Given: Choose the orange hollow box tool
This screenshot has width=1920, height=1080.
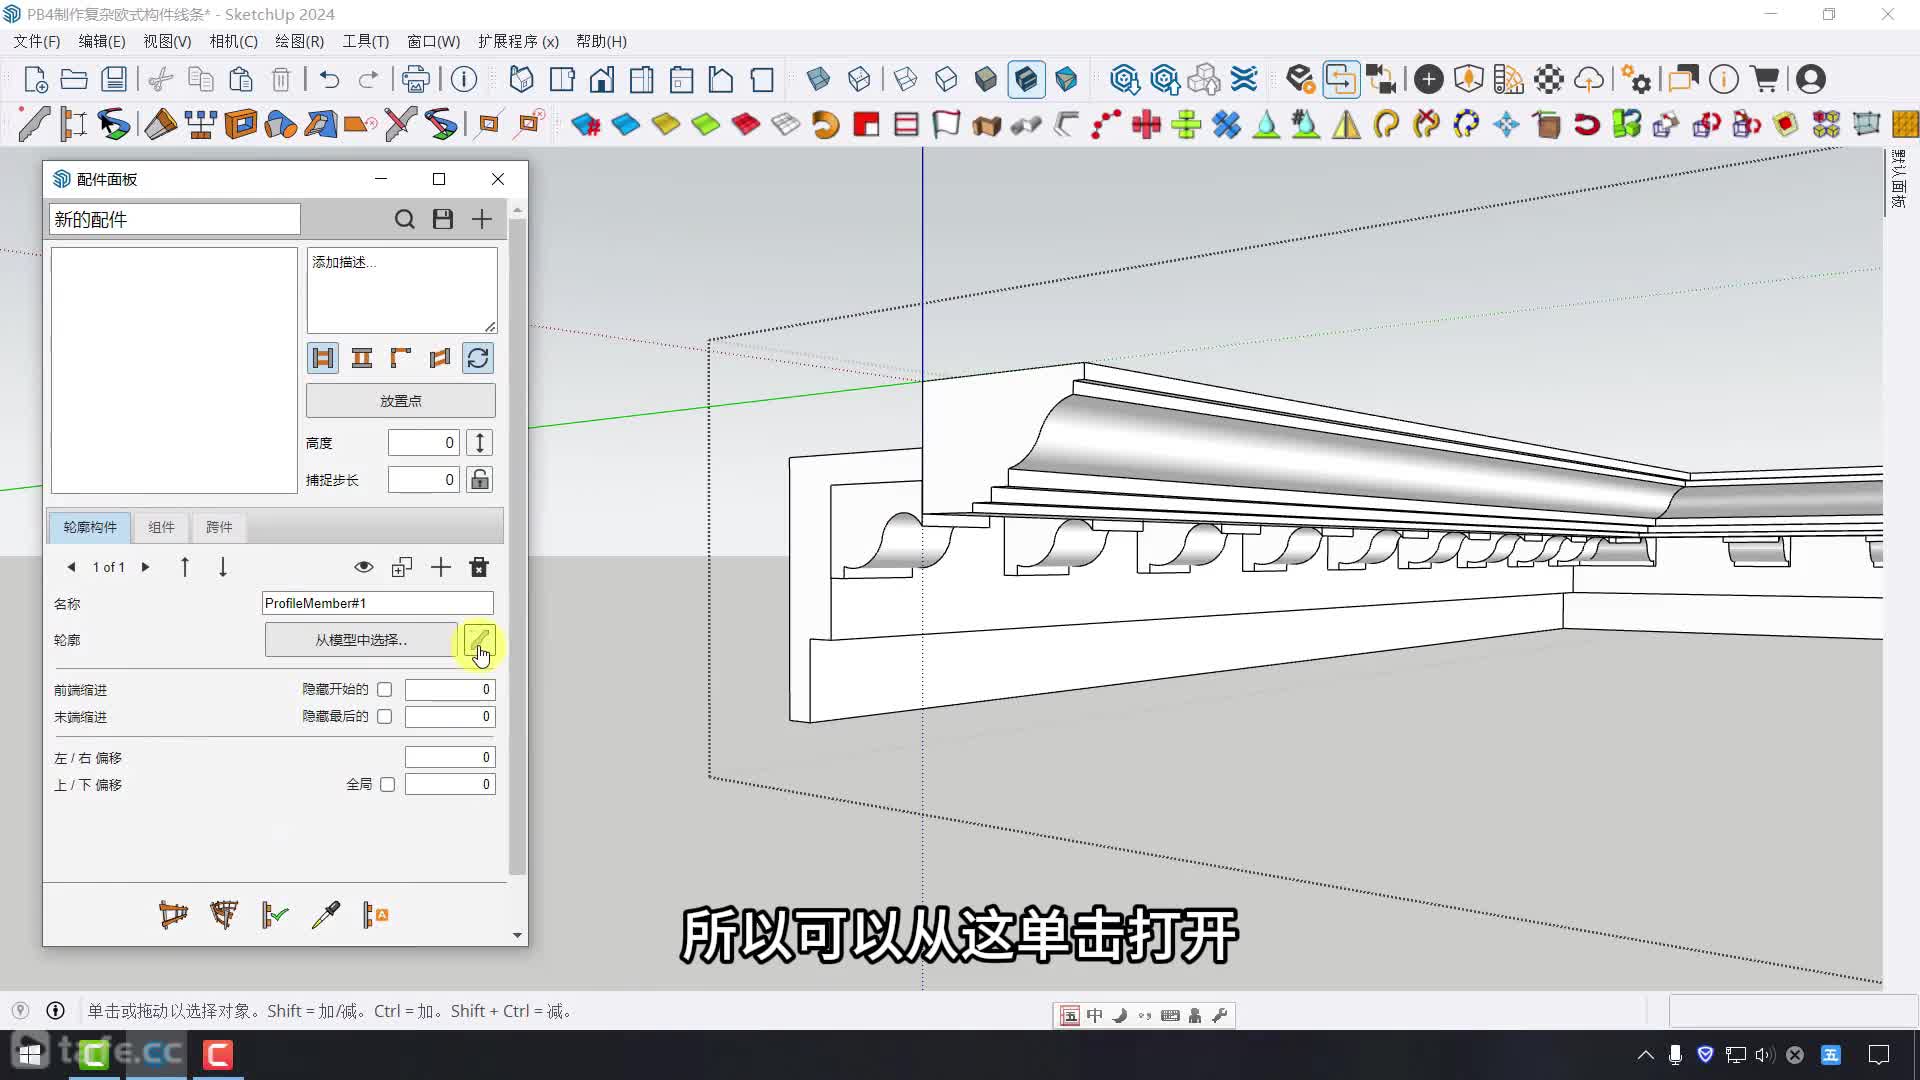Looking at the screenshot, I should (241, 124).
